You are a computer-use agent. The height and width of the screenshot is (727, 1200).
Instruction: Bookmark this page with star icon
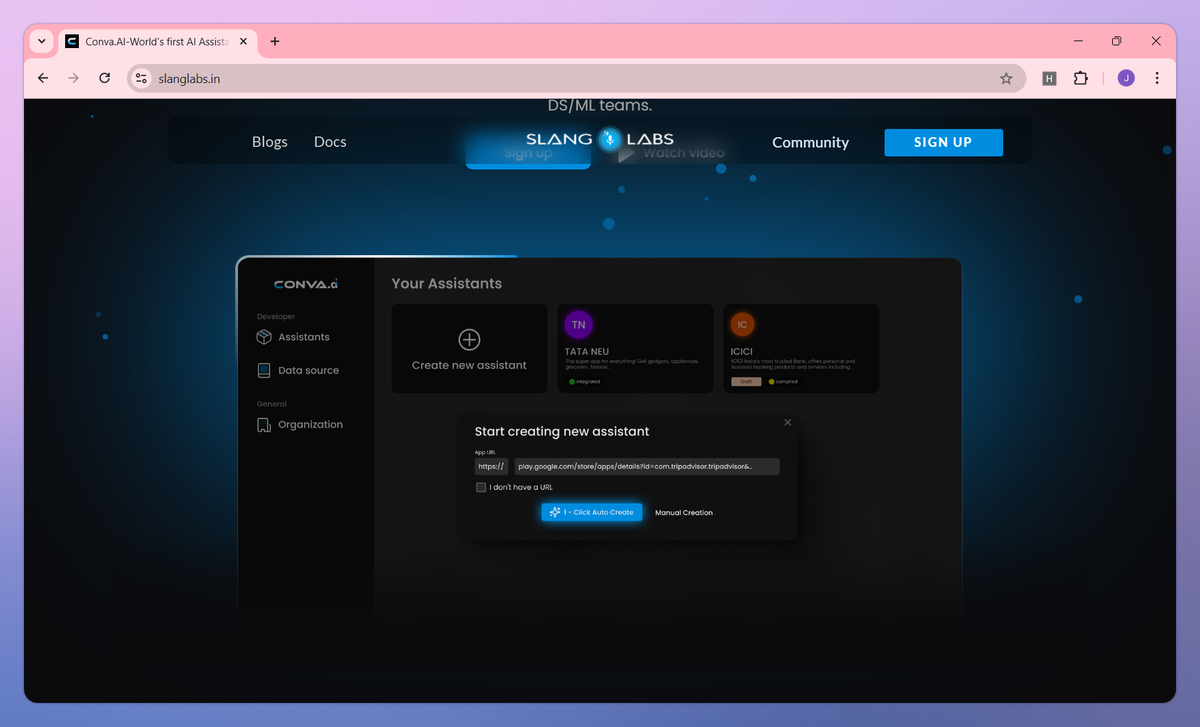click(1006, 78)
